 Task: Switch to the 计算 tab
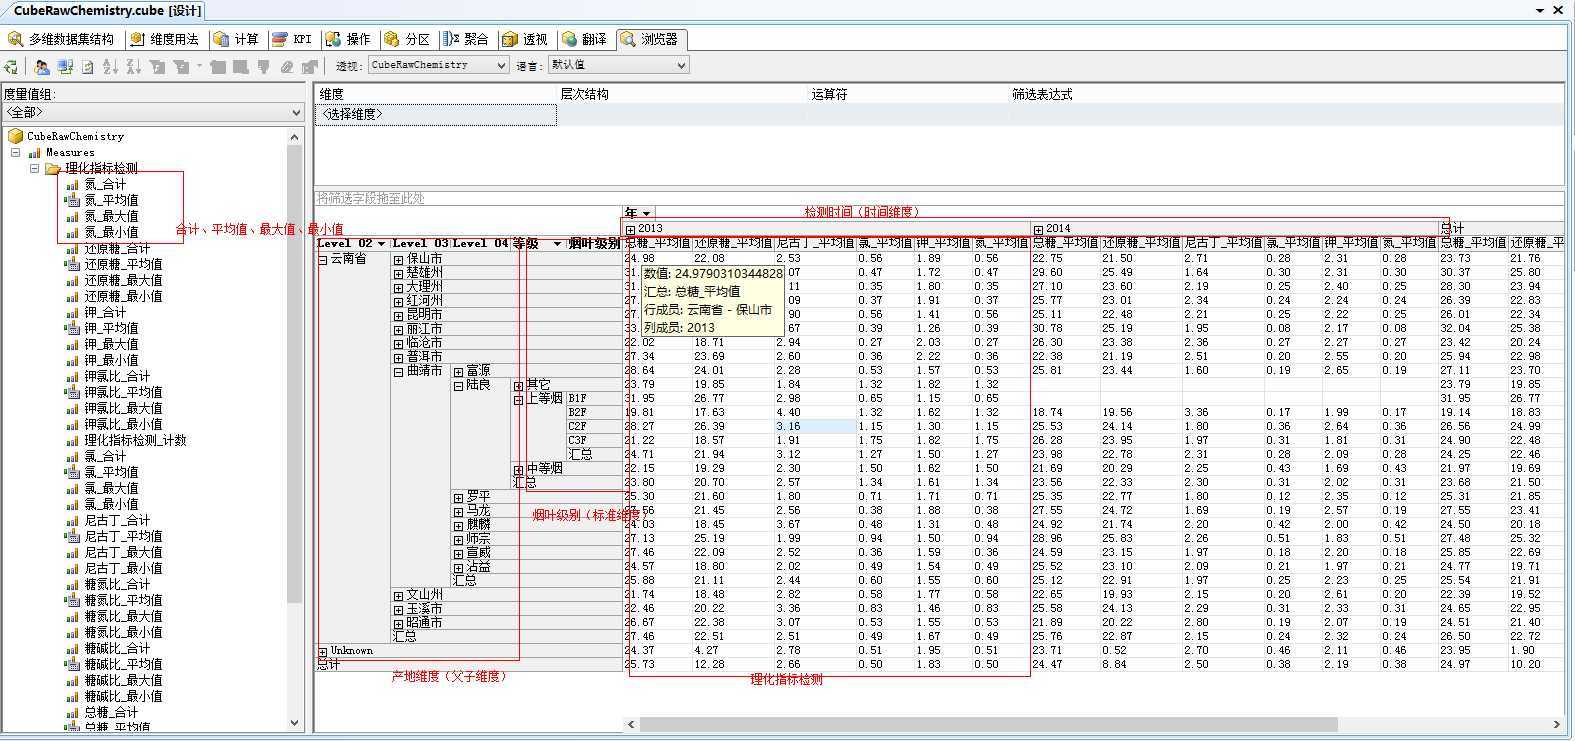[x=237, y=39]
